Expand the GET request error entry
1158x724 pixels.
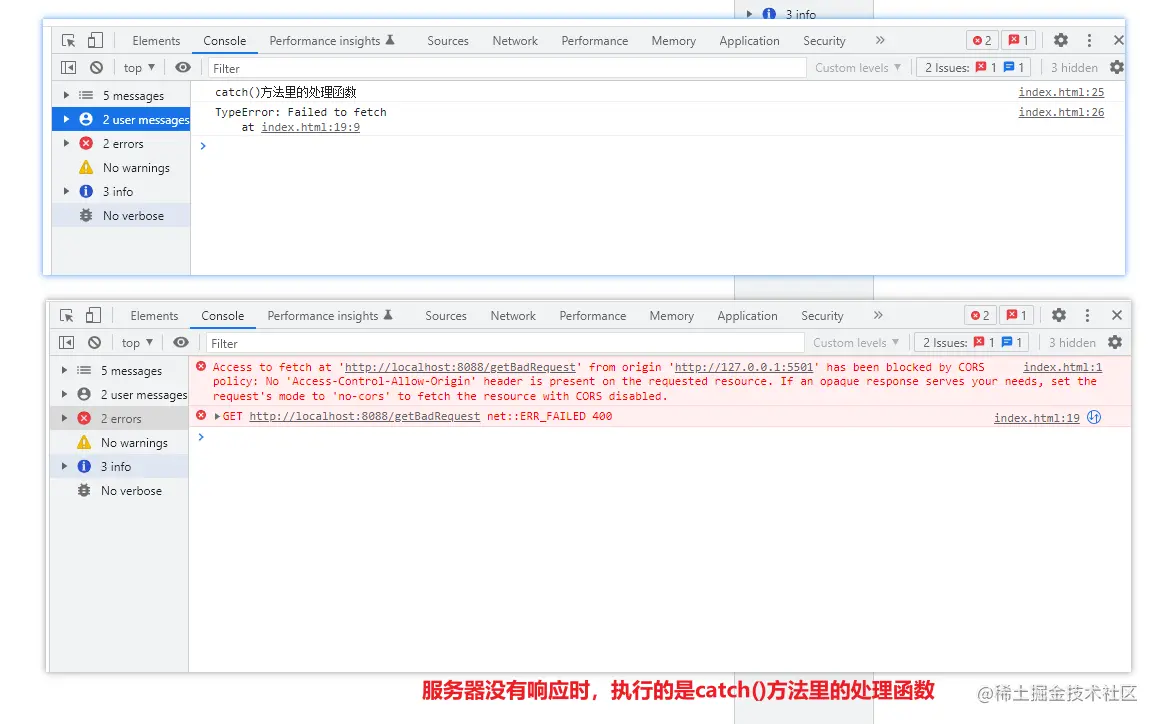(217, 417)
